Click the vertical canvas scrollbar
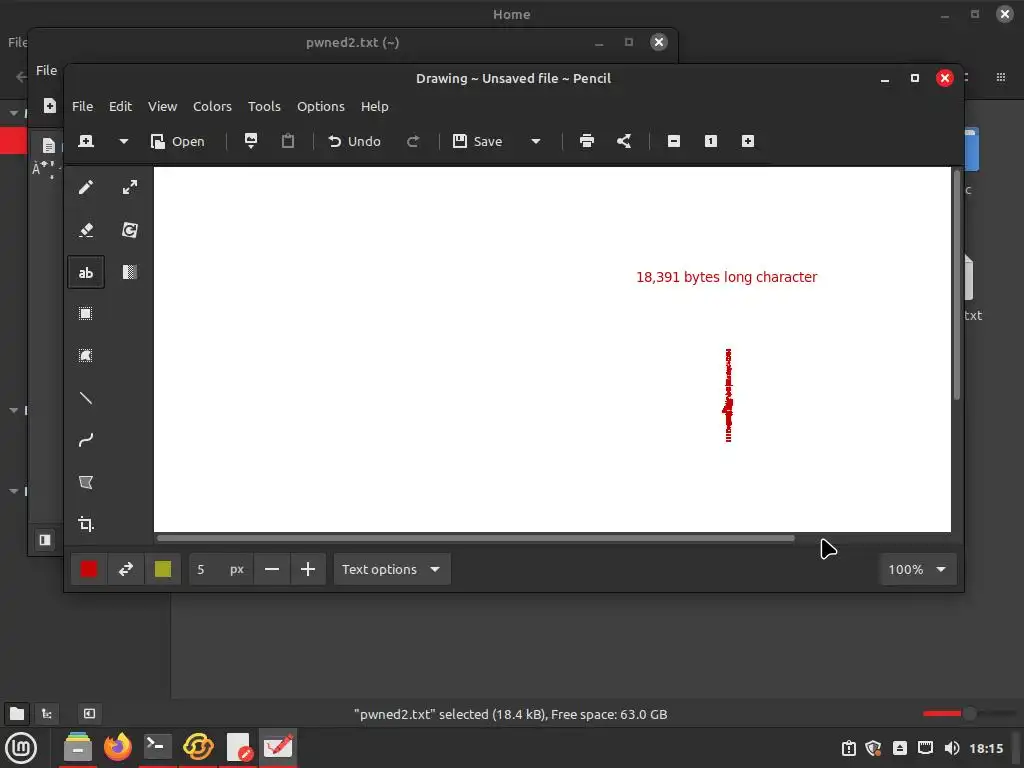Image resolution: width=1024 pixels, height=768 pixels. (x=957, y=285)
